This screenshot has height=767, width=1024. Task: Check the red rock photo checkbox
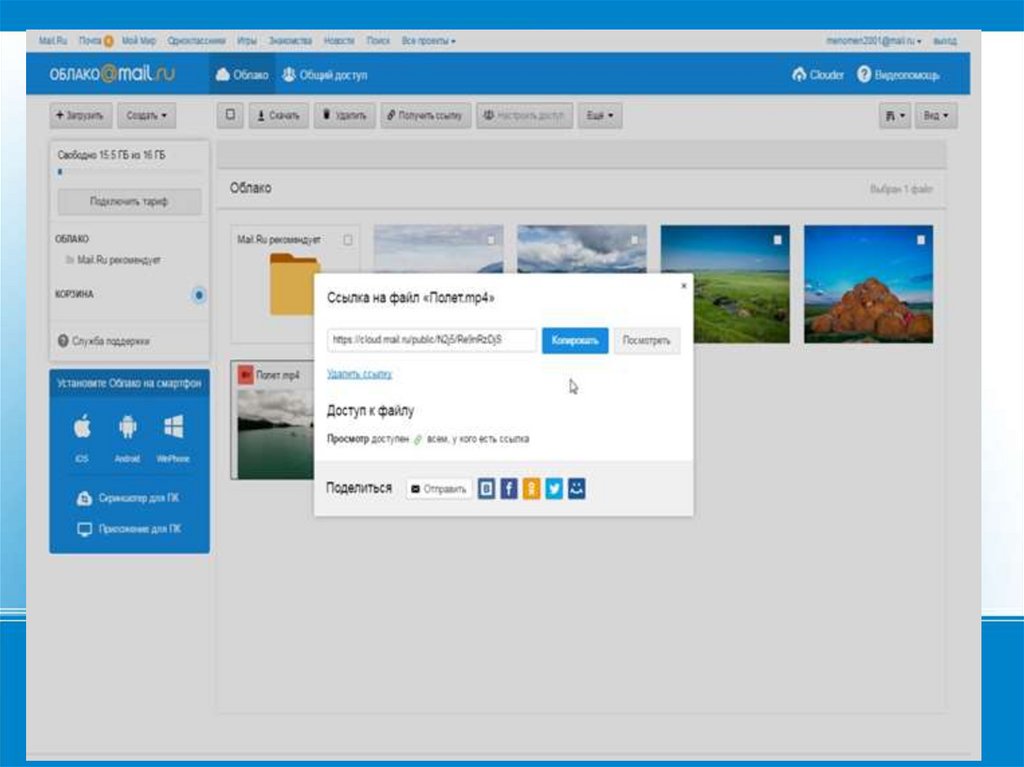click(x=921, y=240)
